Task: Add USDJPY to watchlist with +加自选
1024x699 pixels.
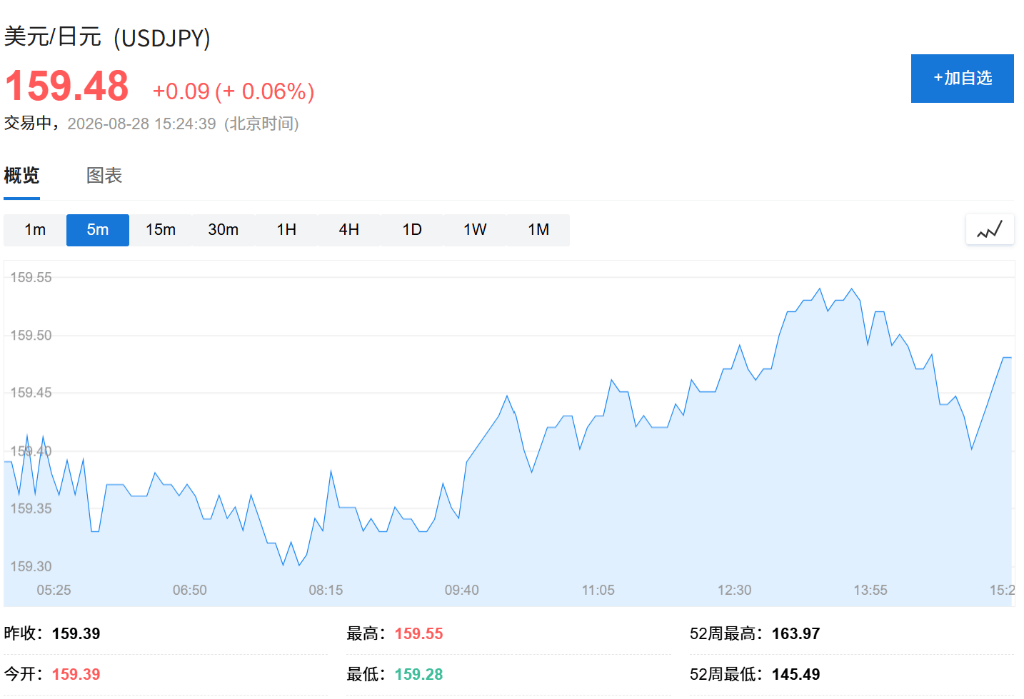Action: click(x=962, y=78)
